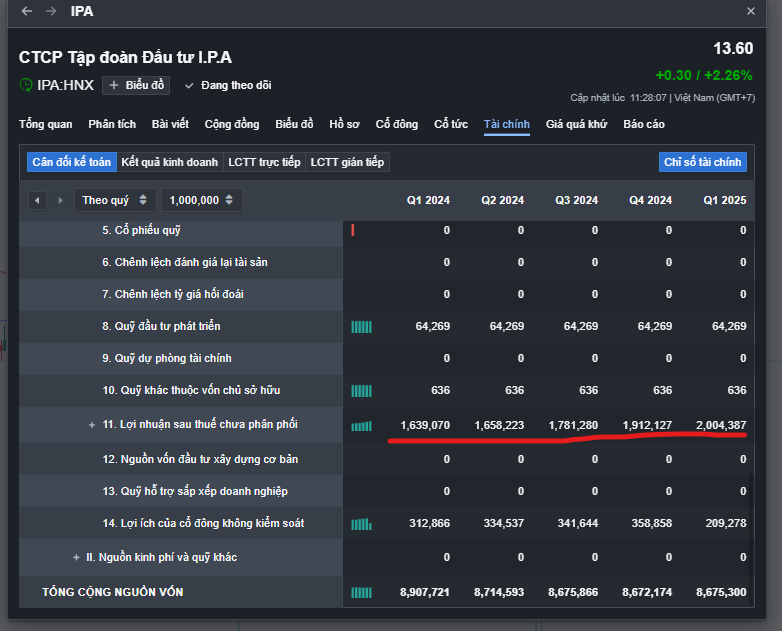Click the value 1,639,070 for Q1 2024

point(425,425)
